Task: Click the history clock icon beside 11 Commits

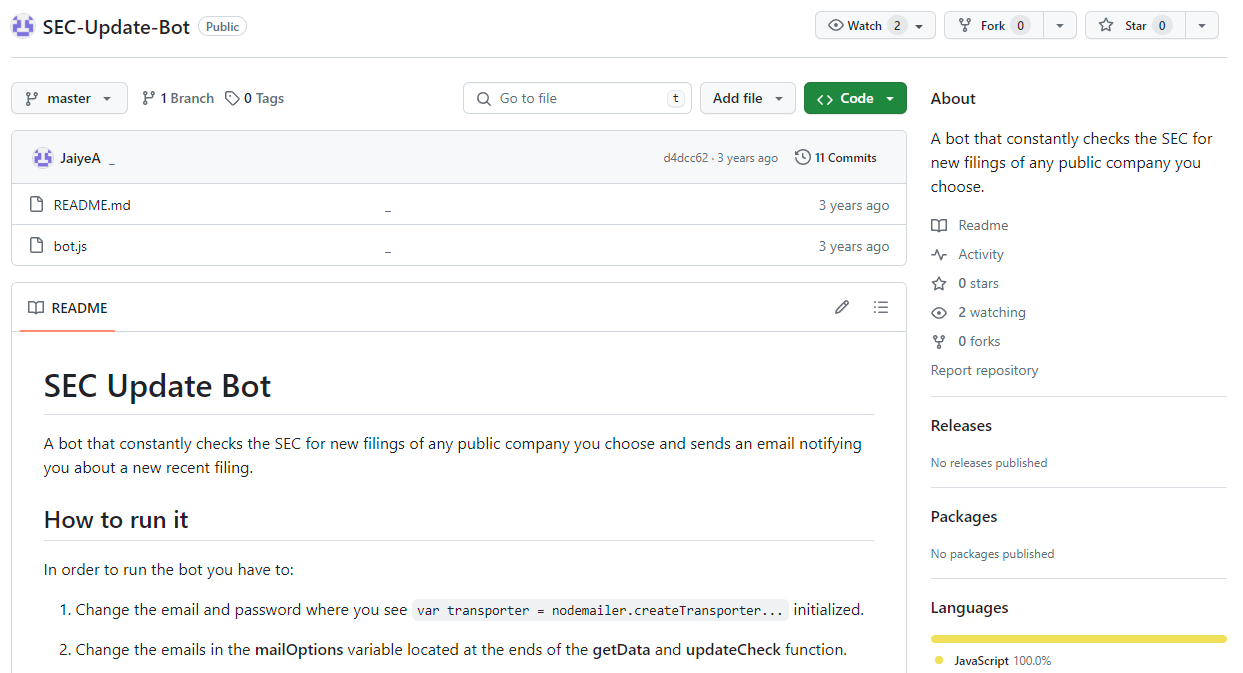Action: click(802, 158)
